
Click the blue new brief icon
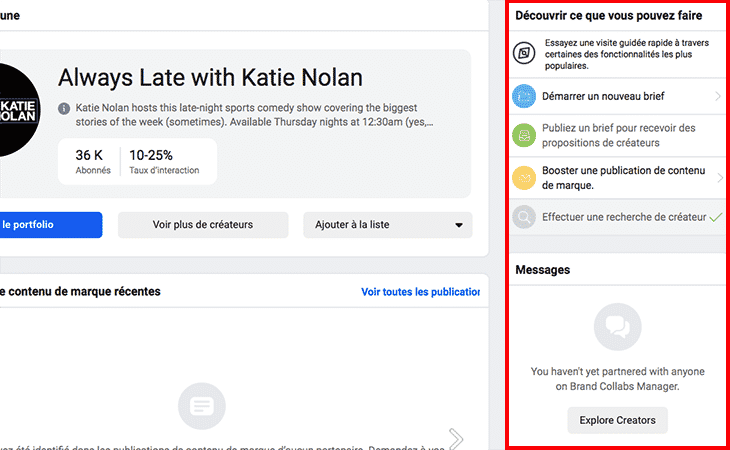pyautogui.click(x=525, y=96)
